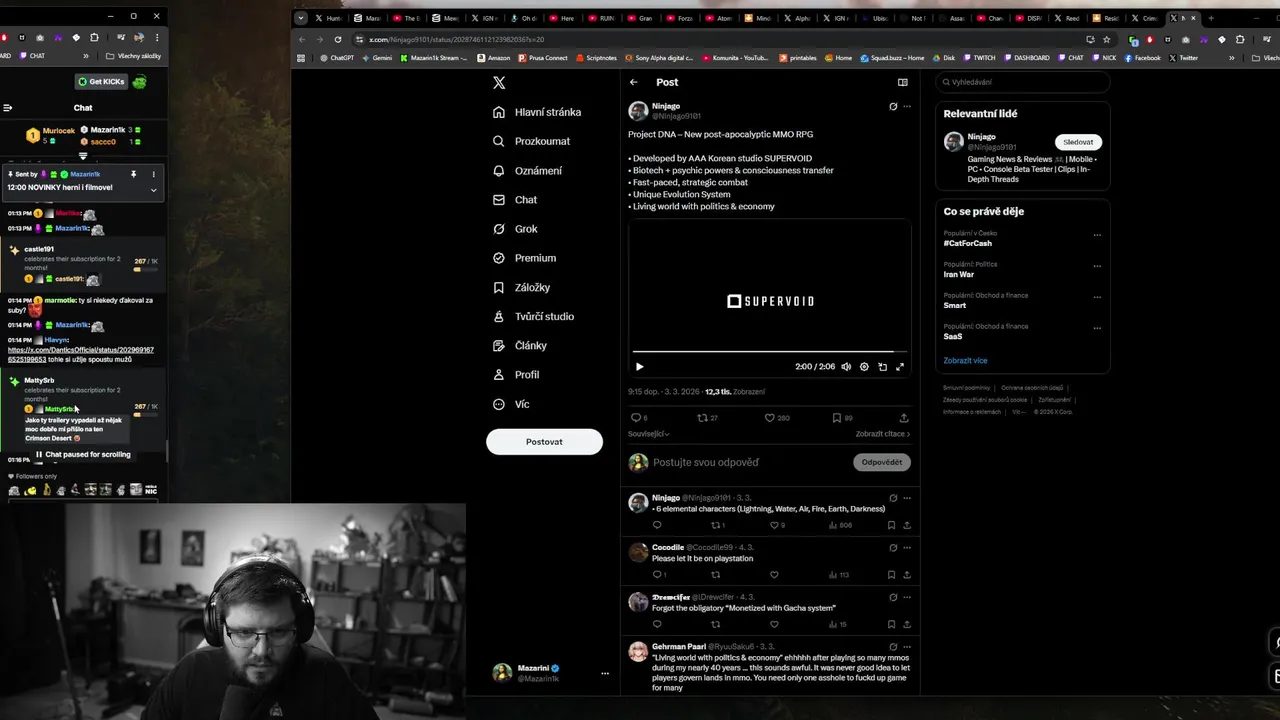Image resolution: width=1280 pixels, height=720 pixels.
Task: Open Grok explain icon on Ninjago post
Action: click(893, 106)
